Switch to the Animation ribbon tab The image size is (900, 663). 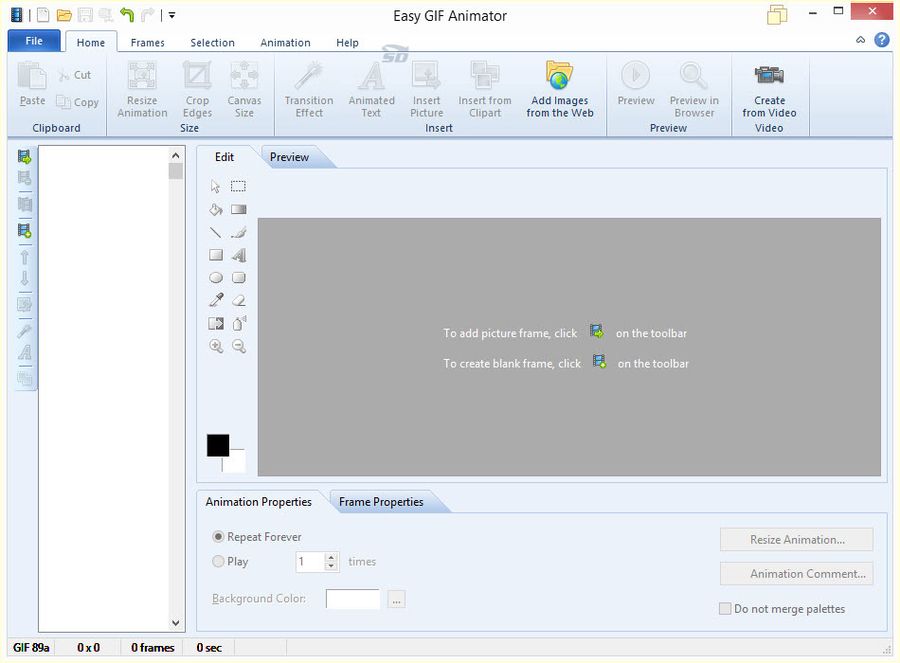pyautogui.click(x=285, y=42)
